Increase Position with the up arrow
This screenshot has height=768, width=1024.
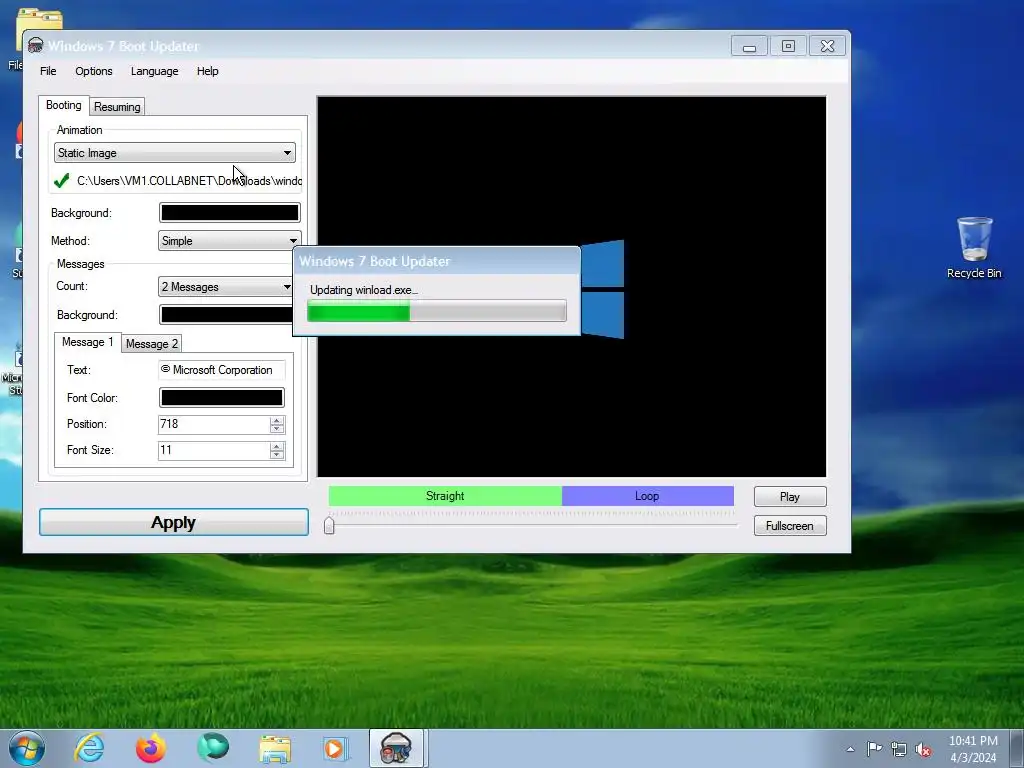277,420
